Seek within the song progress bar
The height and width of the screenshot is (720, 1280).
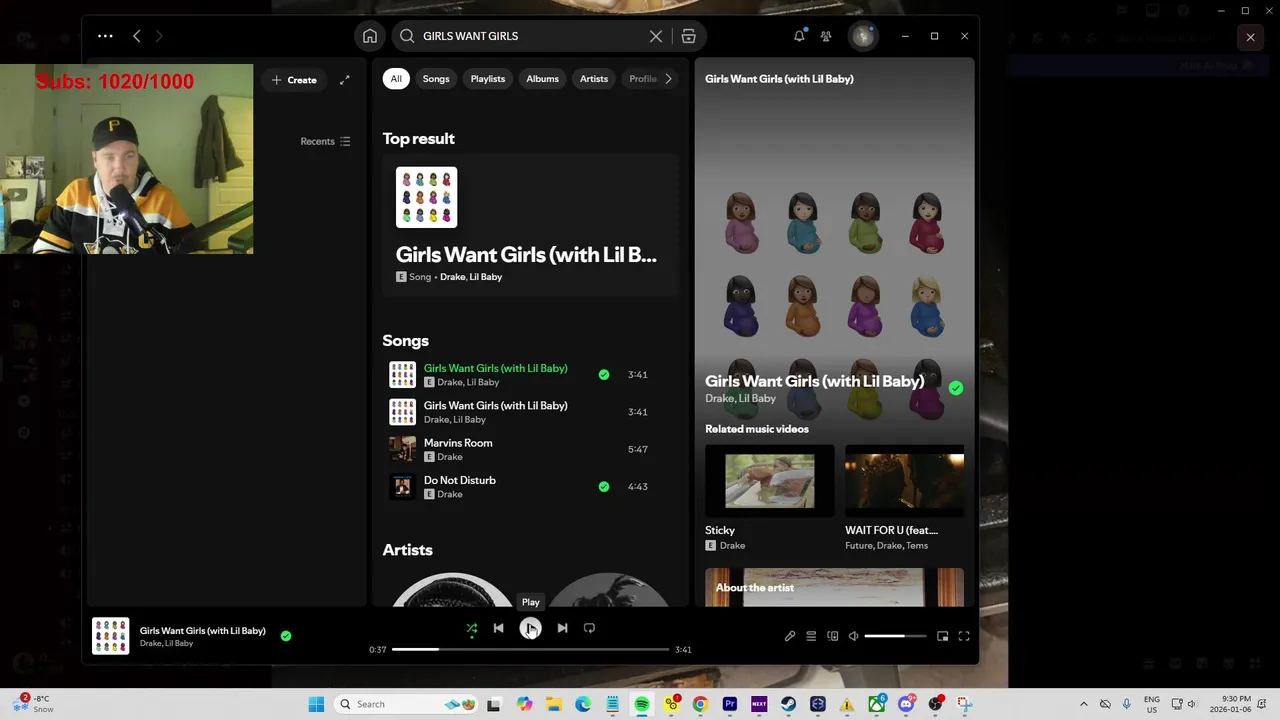tap(530, 649)
